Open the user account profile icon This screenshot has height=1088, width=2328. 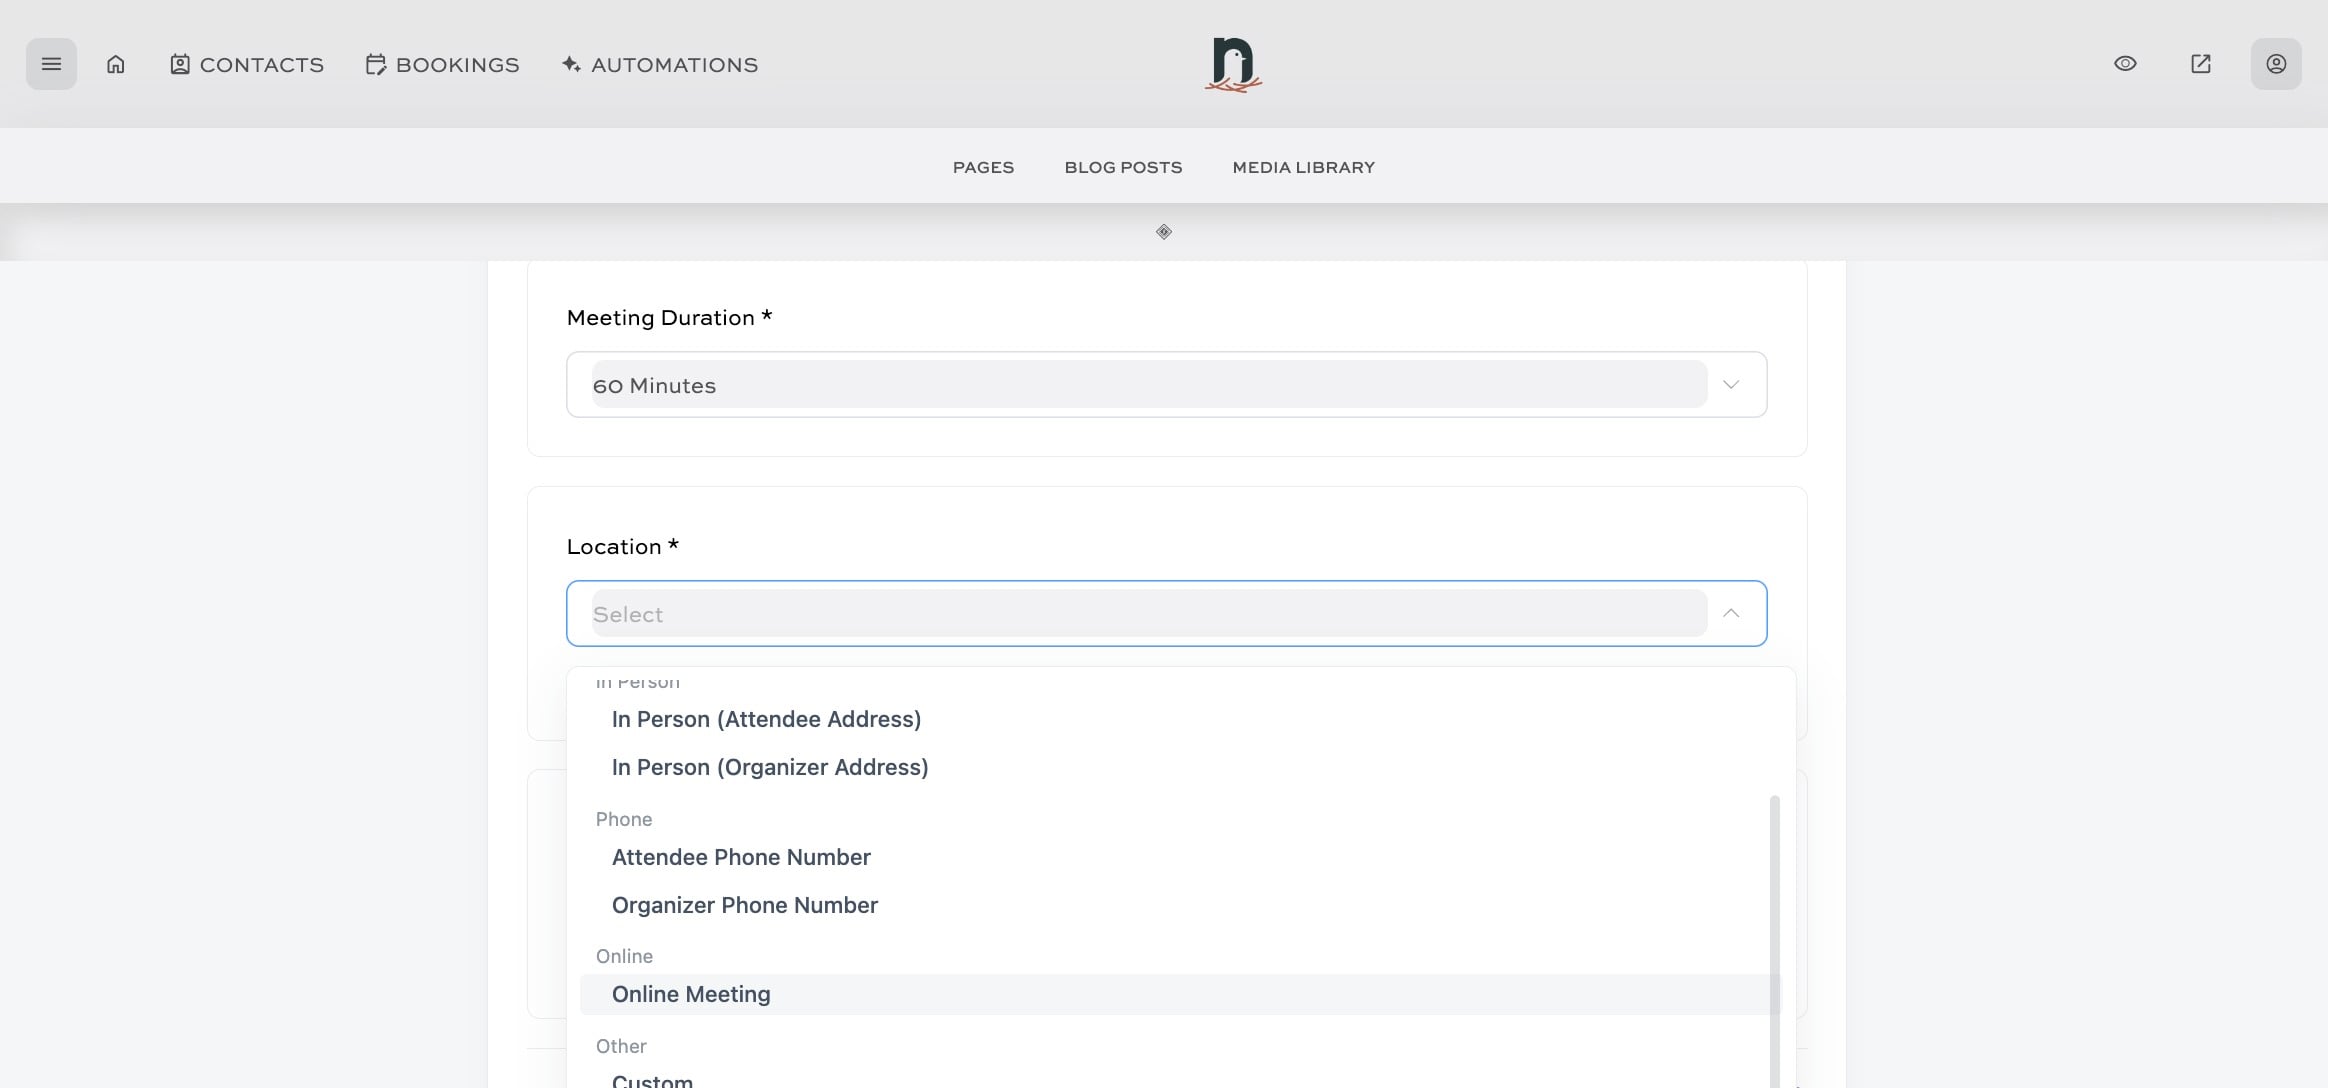pos(2275,64)
